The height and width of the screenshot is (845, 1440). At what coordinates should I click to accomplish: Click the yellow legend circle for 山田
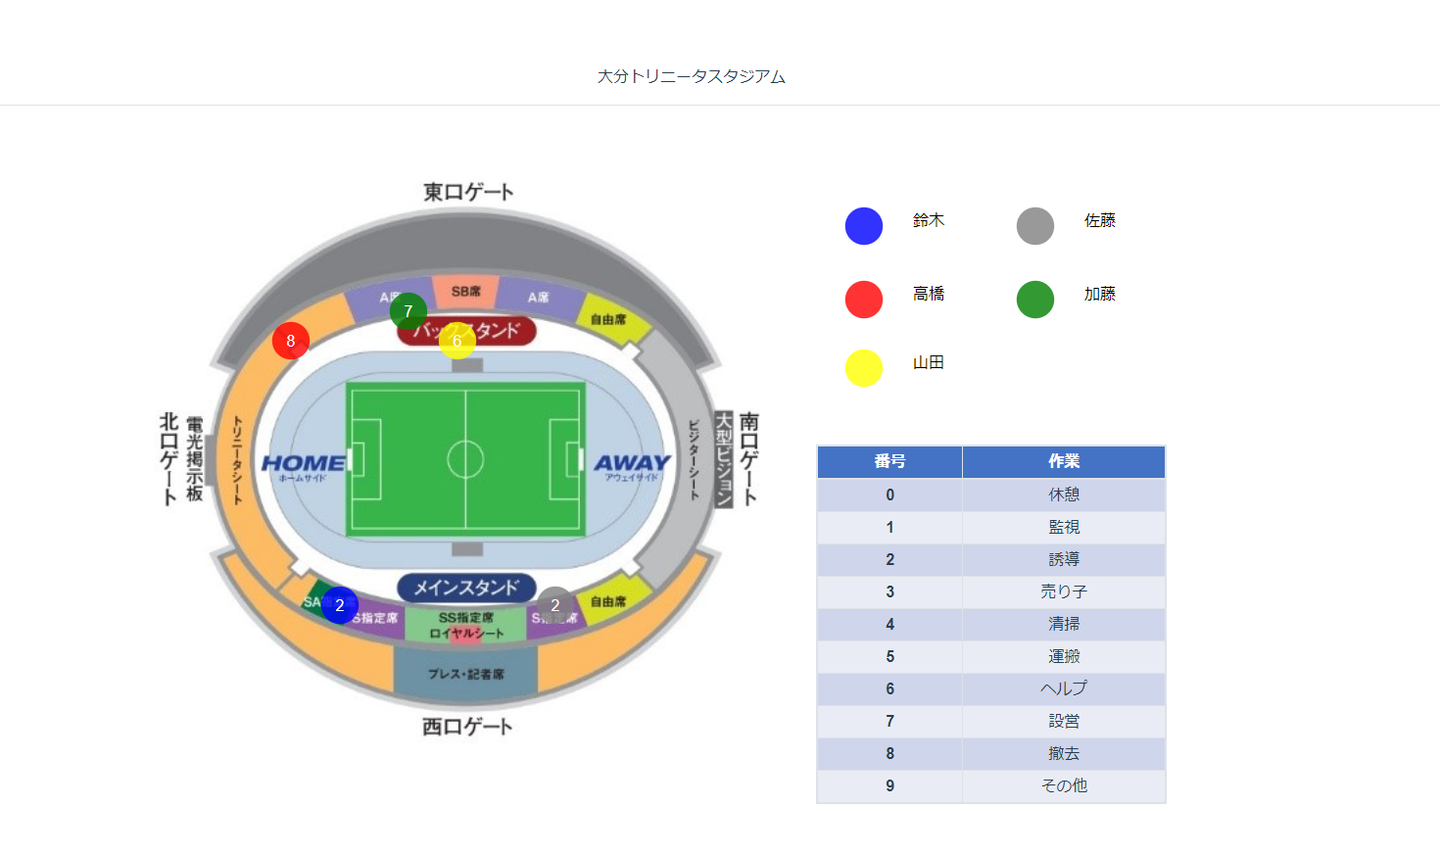tap(864, 368)
